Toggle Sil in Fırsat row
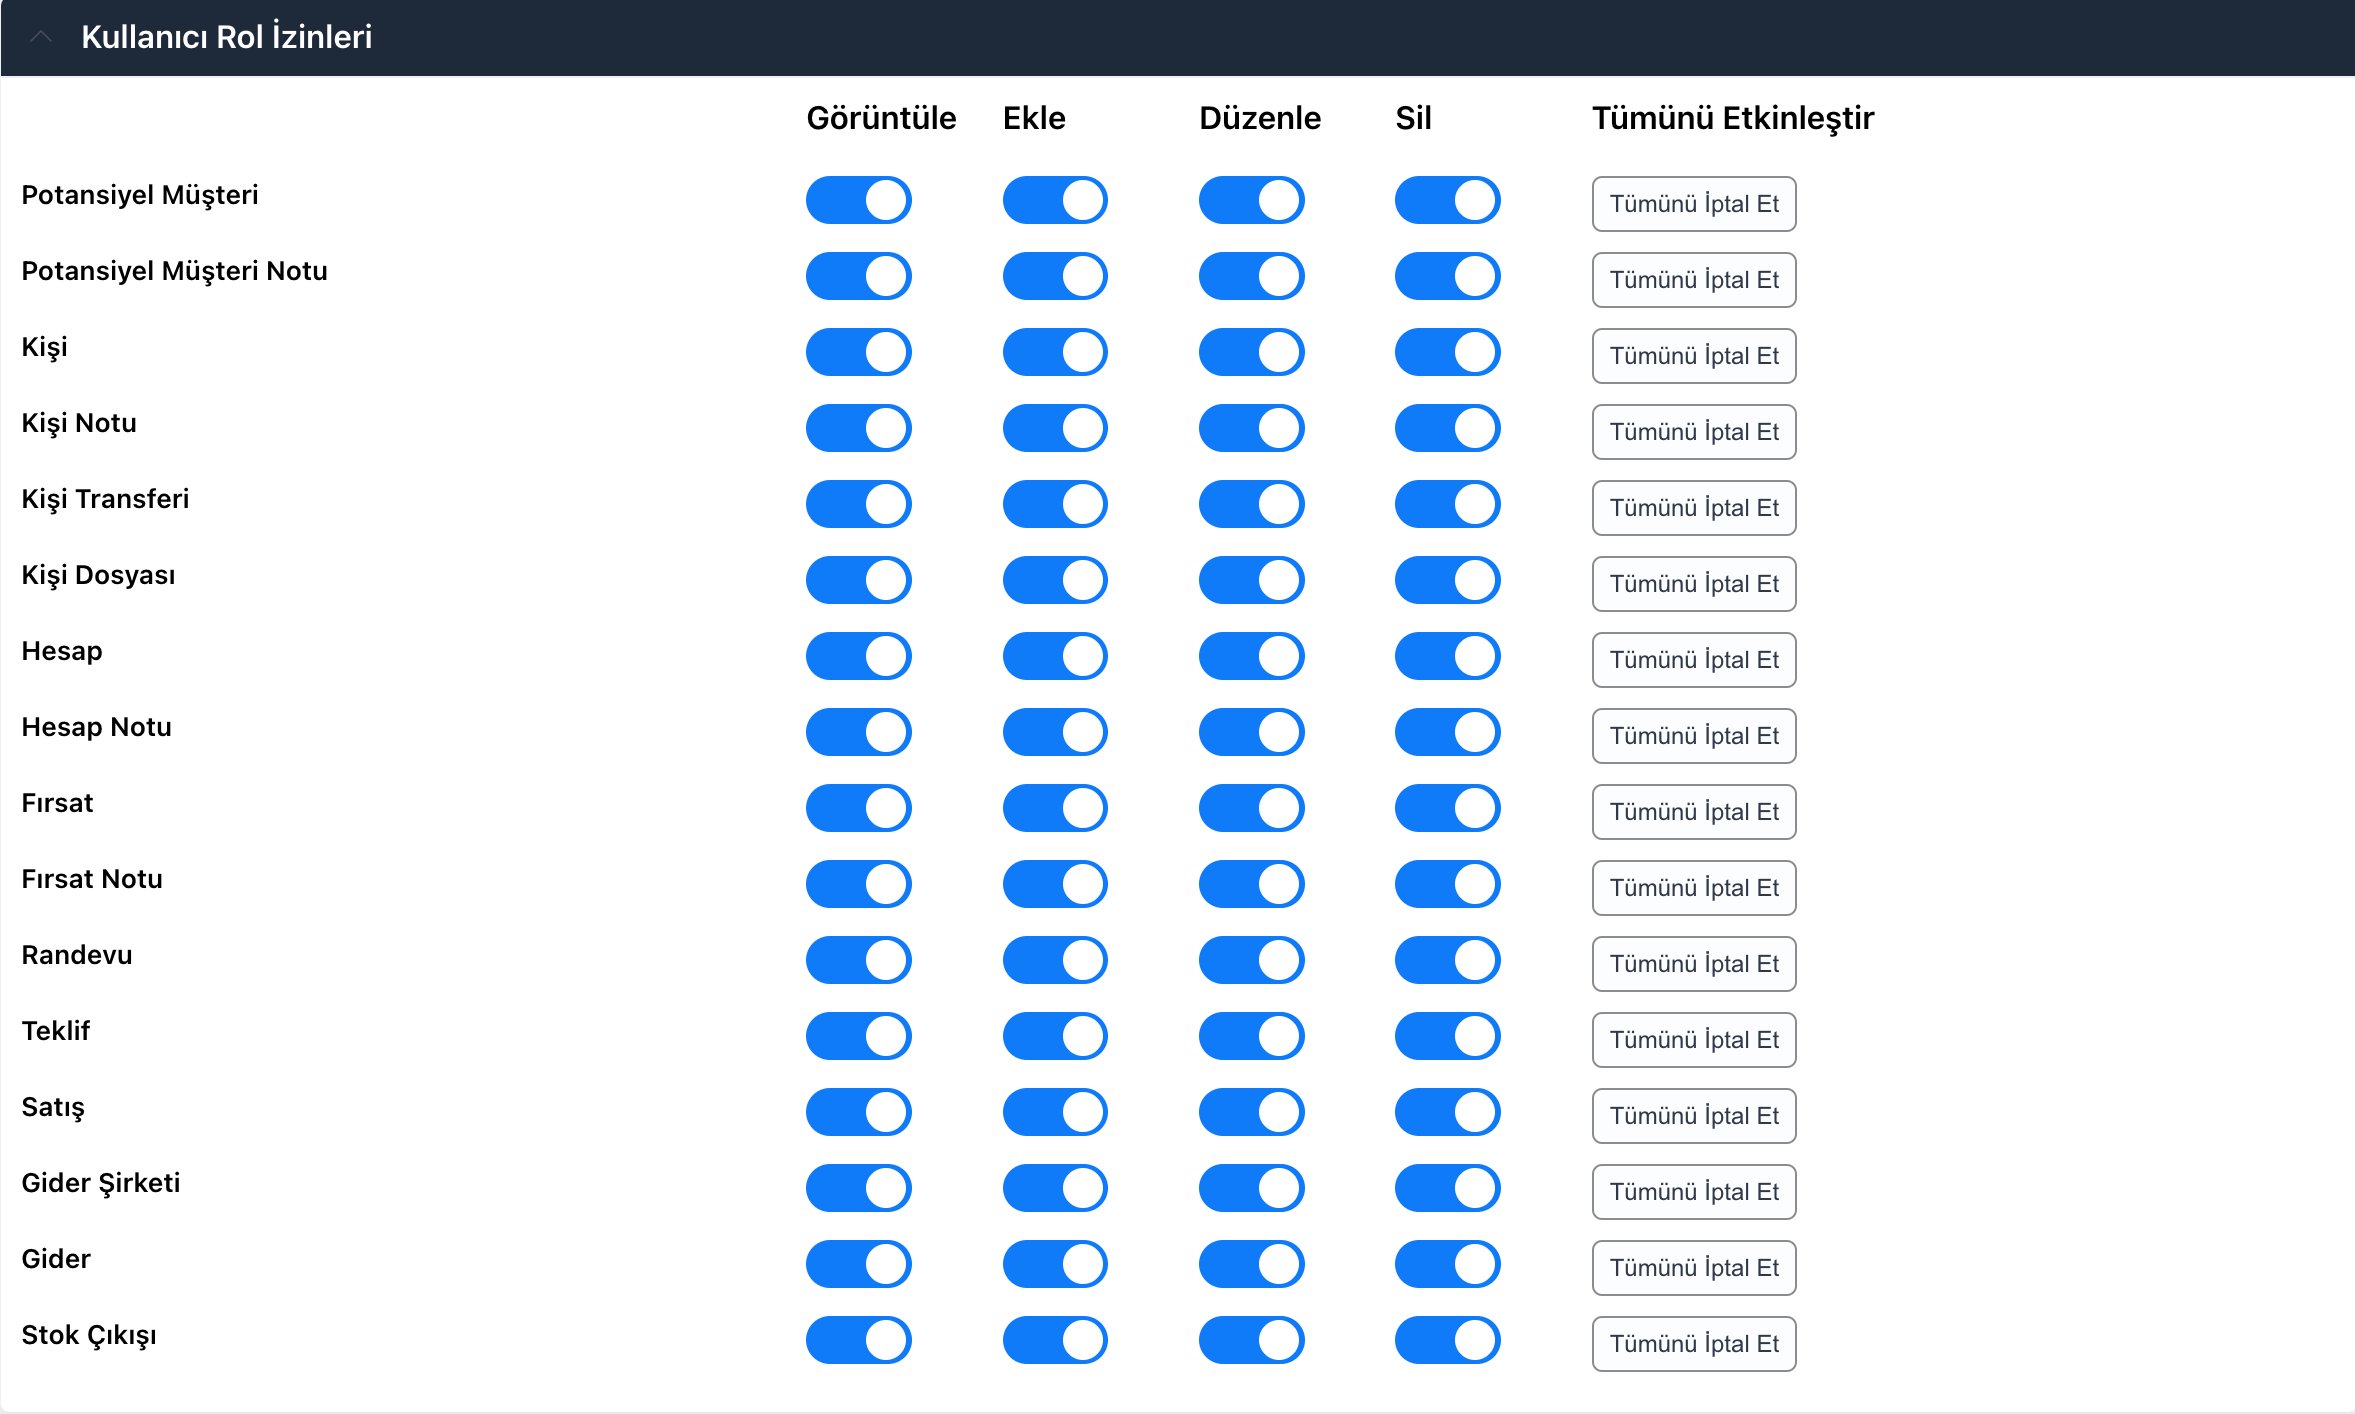Image resolution: width=2355 pixels, height=1414 pixels. point(1447,808)
